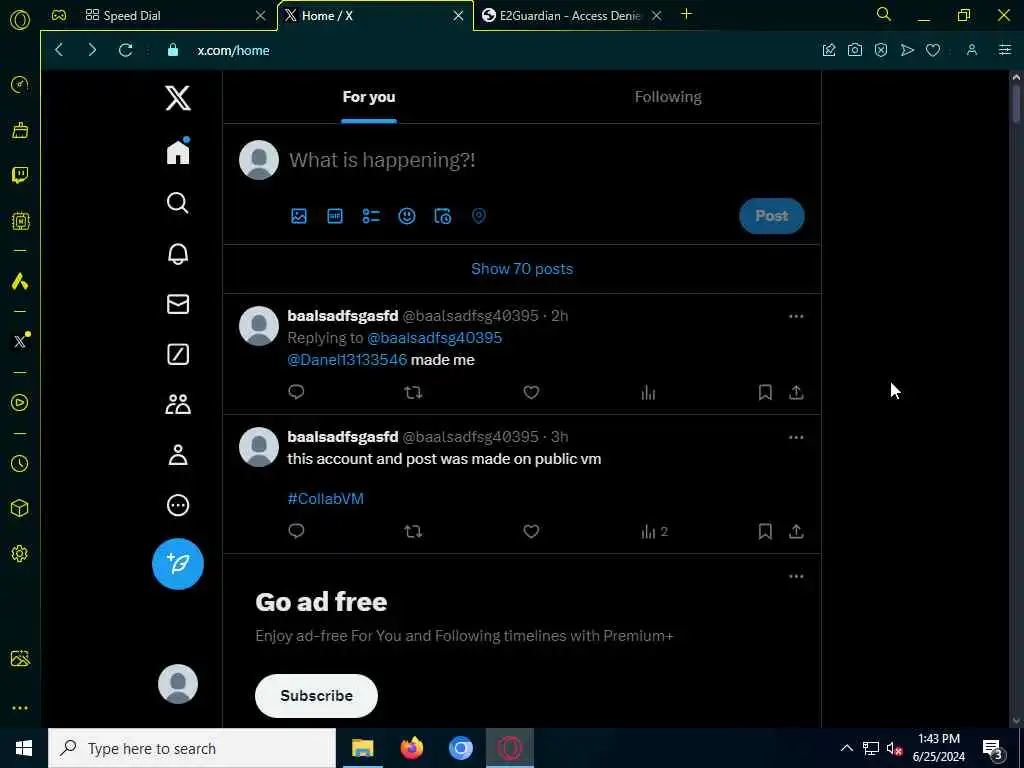Open the @Danel13133546 mention link

(347, 360)
